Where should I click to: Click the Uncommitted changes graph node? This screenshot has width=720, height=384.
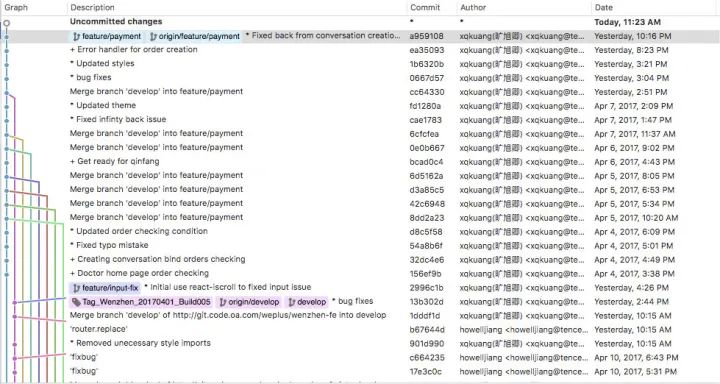(x=6, y=23)
